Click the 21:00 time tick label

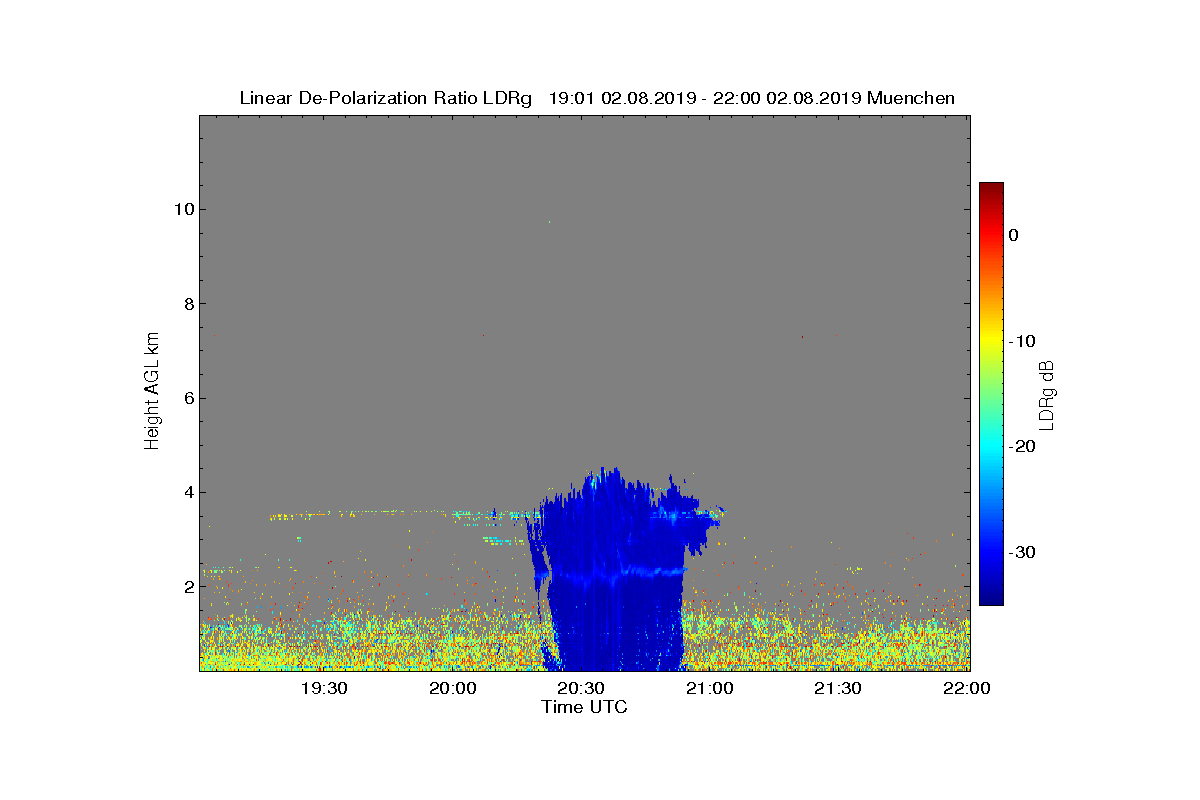click(x=709, y=688)
